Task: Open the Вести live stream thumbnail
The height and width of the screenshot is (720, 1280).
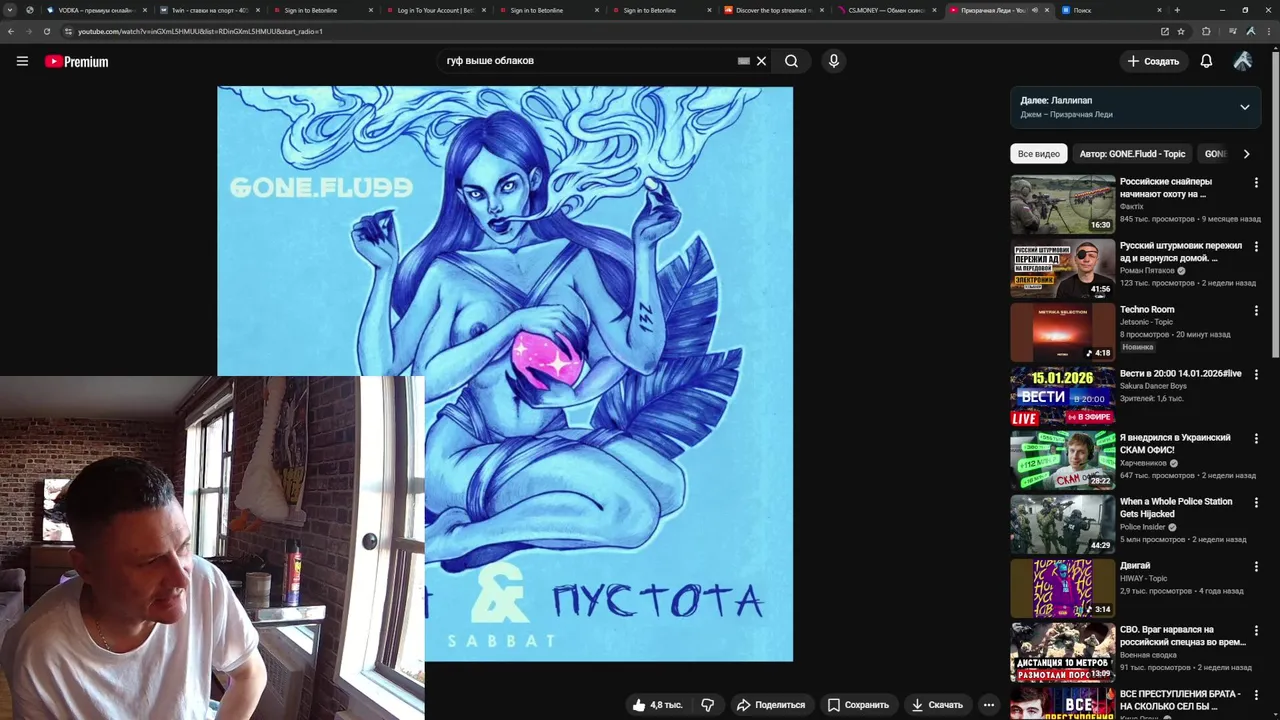Action: pyautogui.click(x=1062, y=396)
